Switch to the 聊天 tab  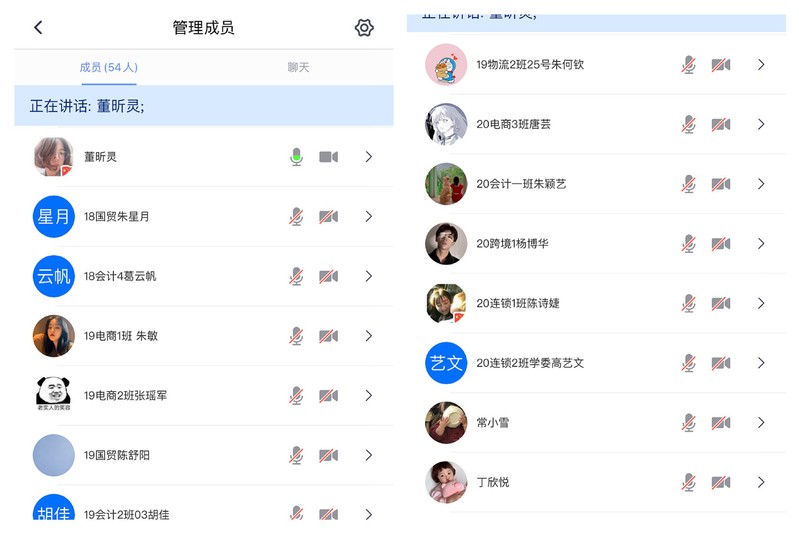(298, 67)
